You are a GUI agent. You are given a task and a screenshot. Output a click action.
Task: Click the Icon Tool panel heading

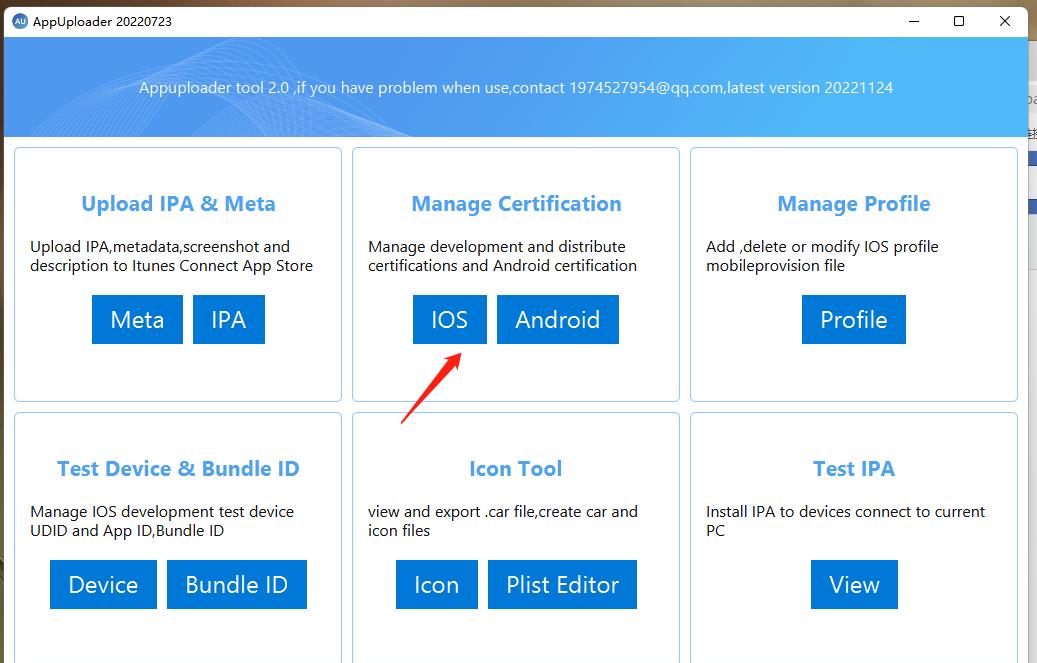coord(515,468)
